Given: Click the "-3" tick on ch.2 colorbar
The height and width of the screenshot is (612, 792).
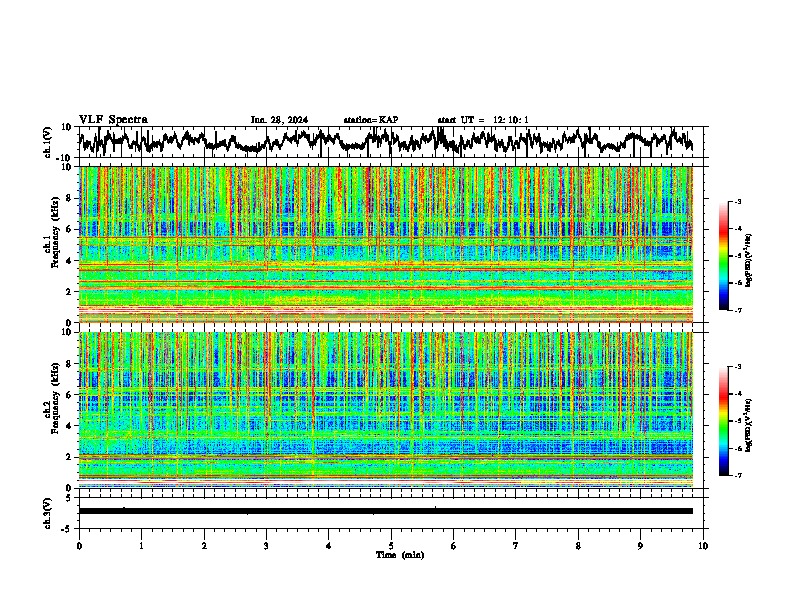Looking at the screenshot, I should (738, 367).
